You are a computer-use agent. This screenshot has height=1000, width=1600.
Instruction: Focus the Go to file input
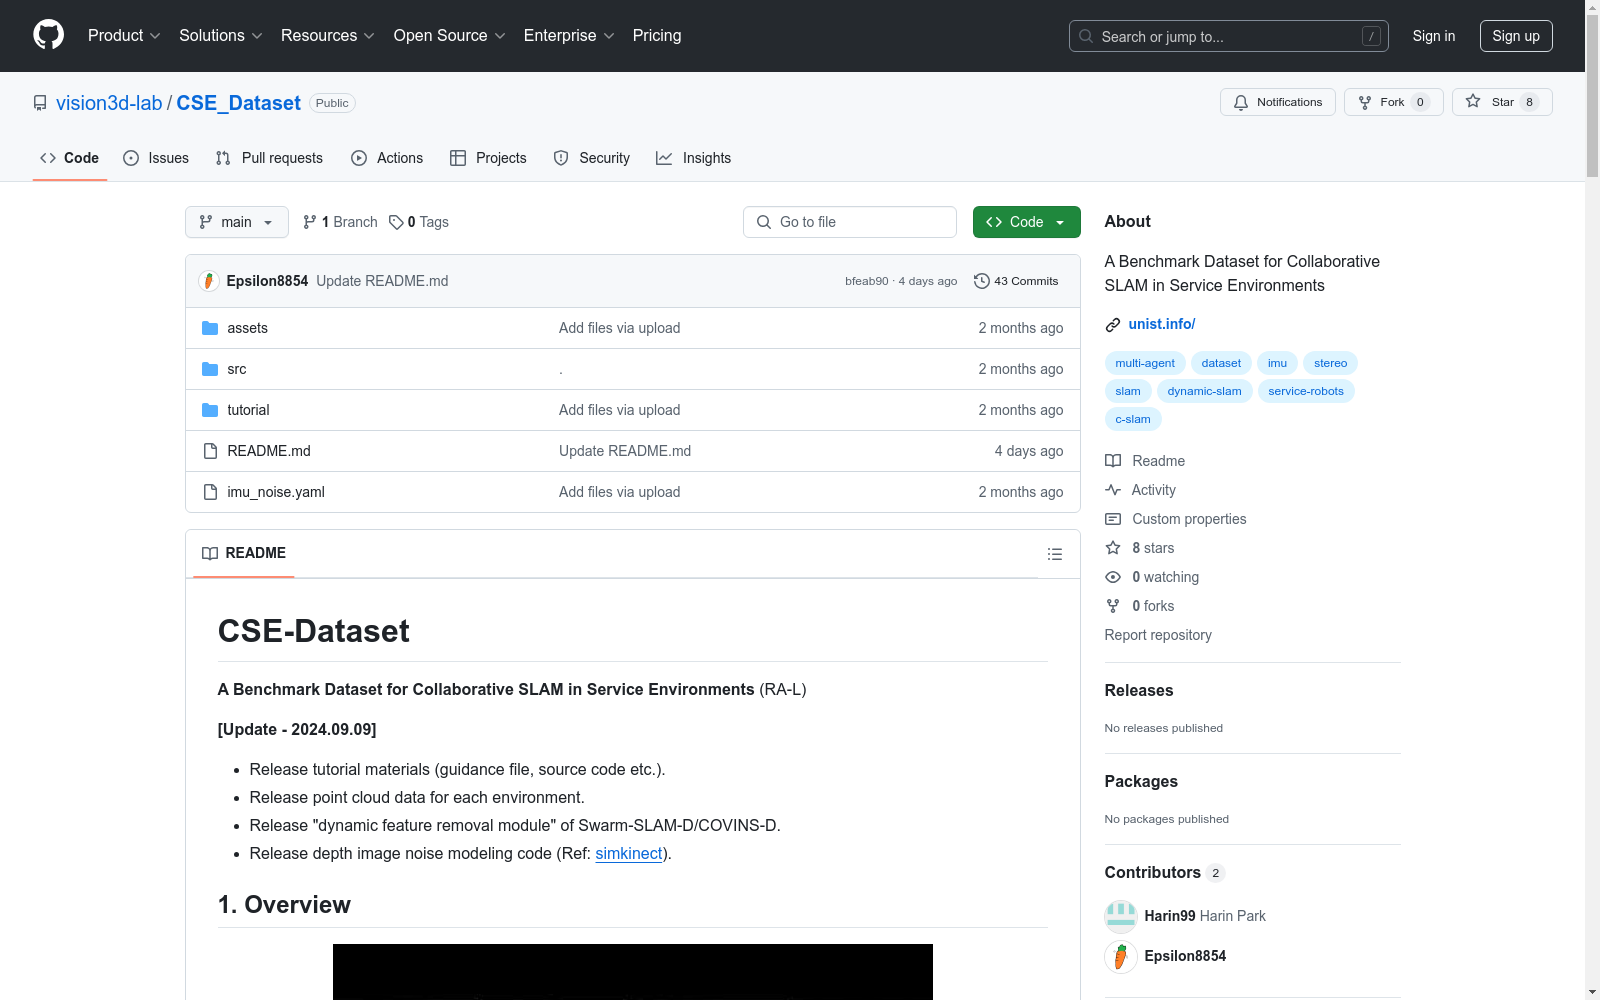coord(850,222)
